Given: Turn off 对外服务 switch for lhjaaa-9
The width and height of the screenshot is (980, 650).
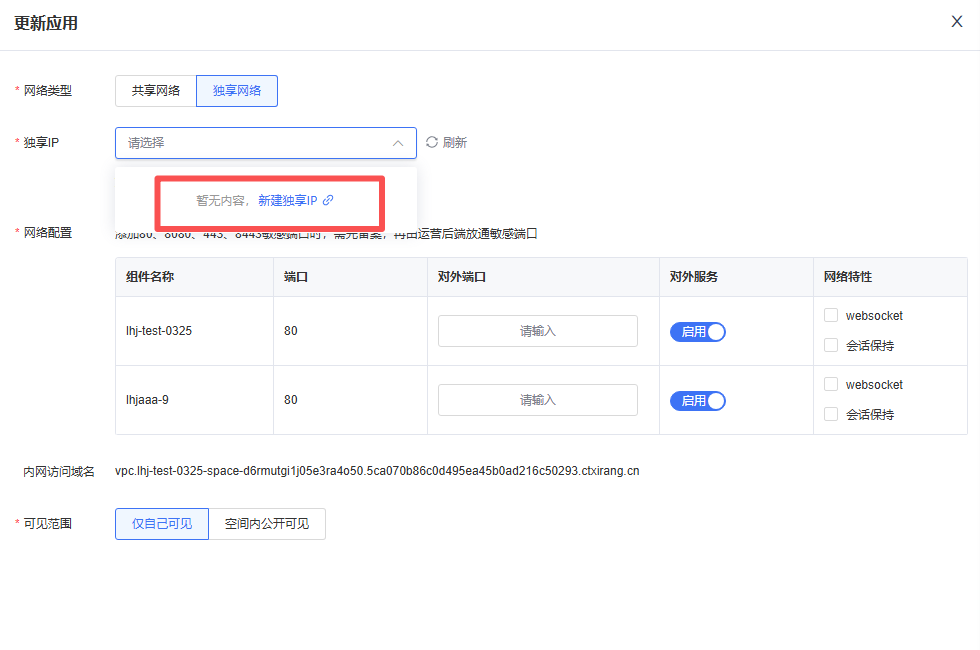Looking at the screenshot, I should click(x=698, y=401).
